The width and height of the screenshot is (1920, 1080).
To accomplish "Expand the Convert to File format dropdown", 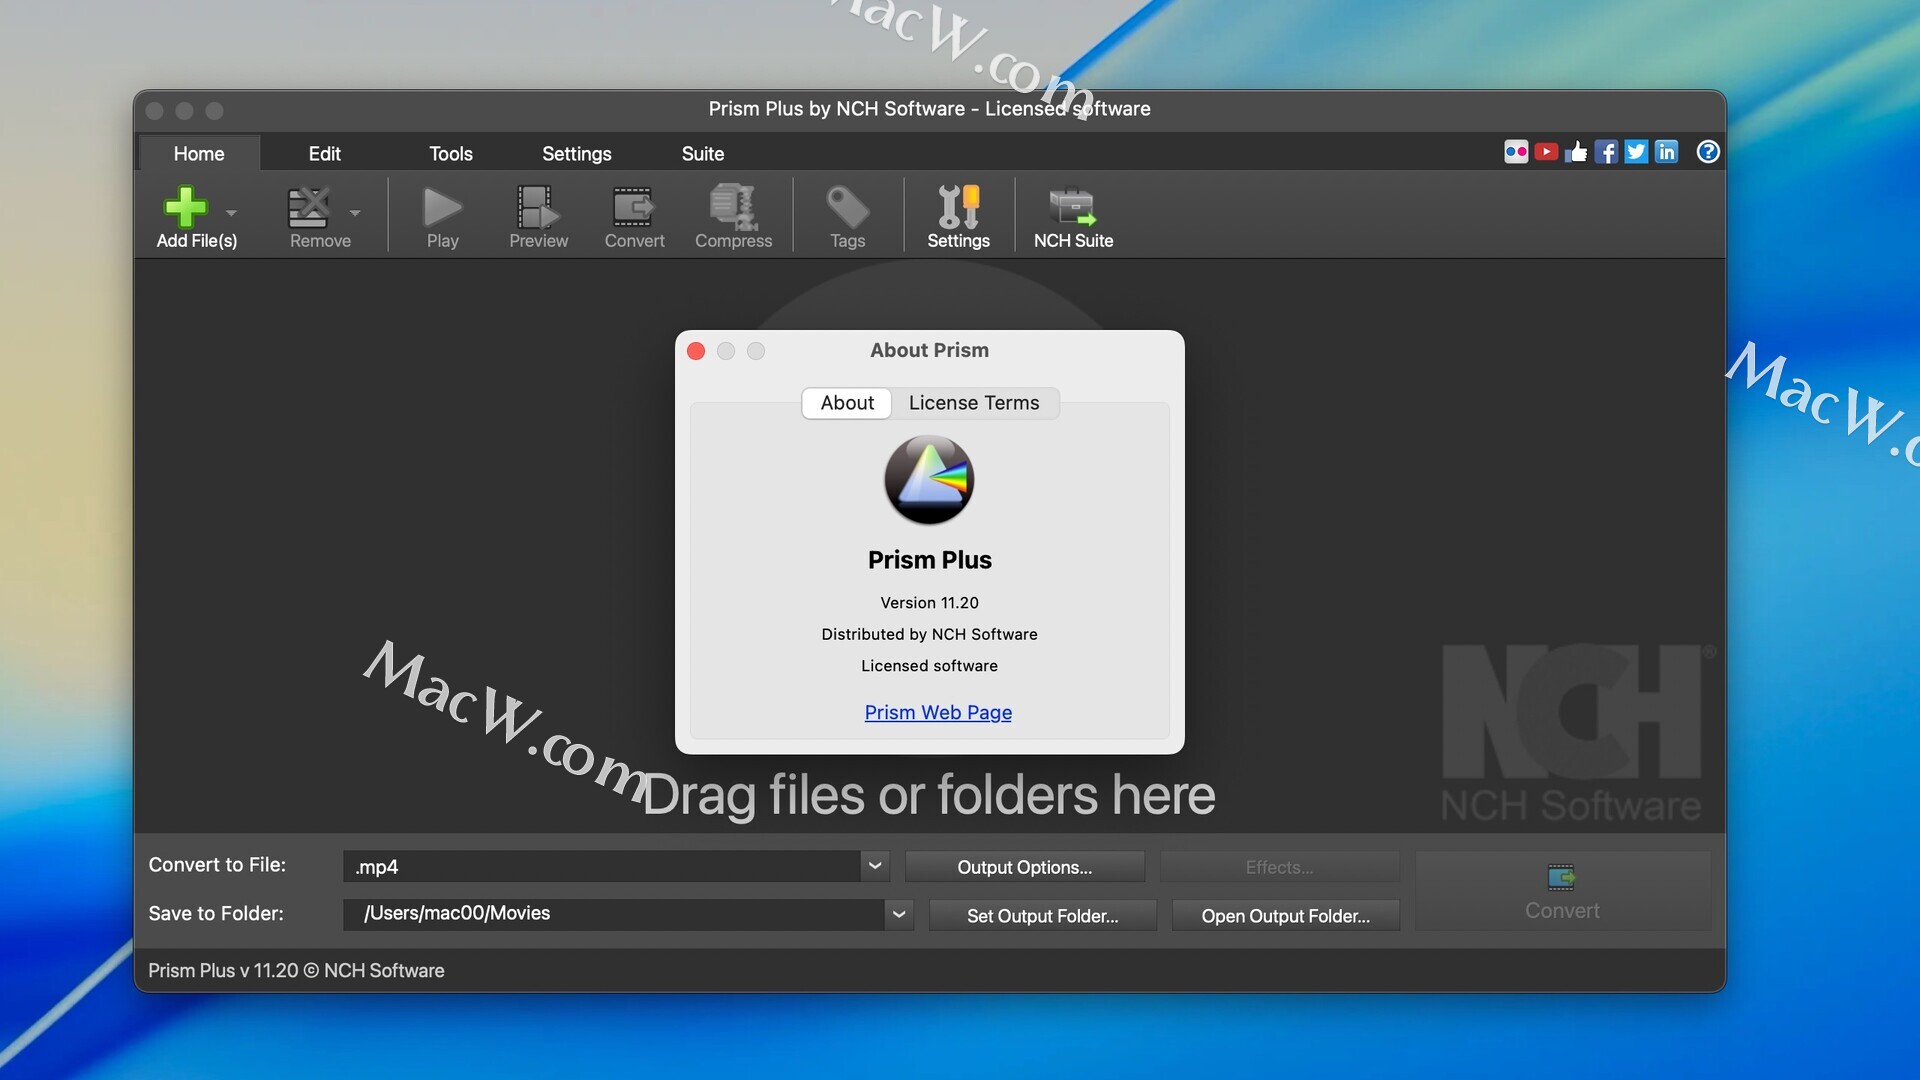I will [875, 866].
